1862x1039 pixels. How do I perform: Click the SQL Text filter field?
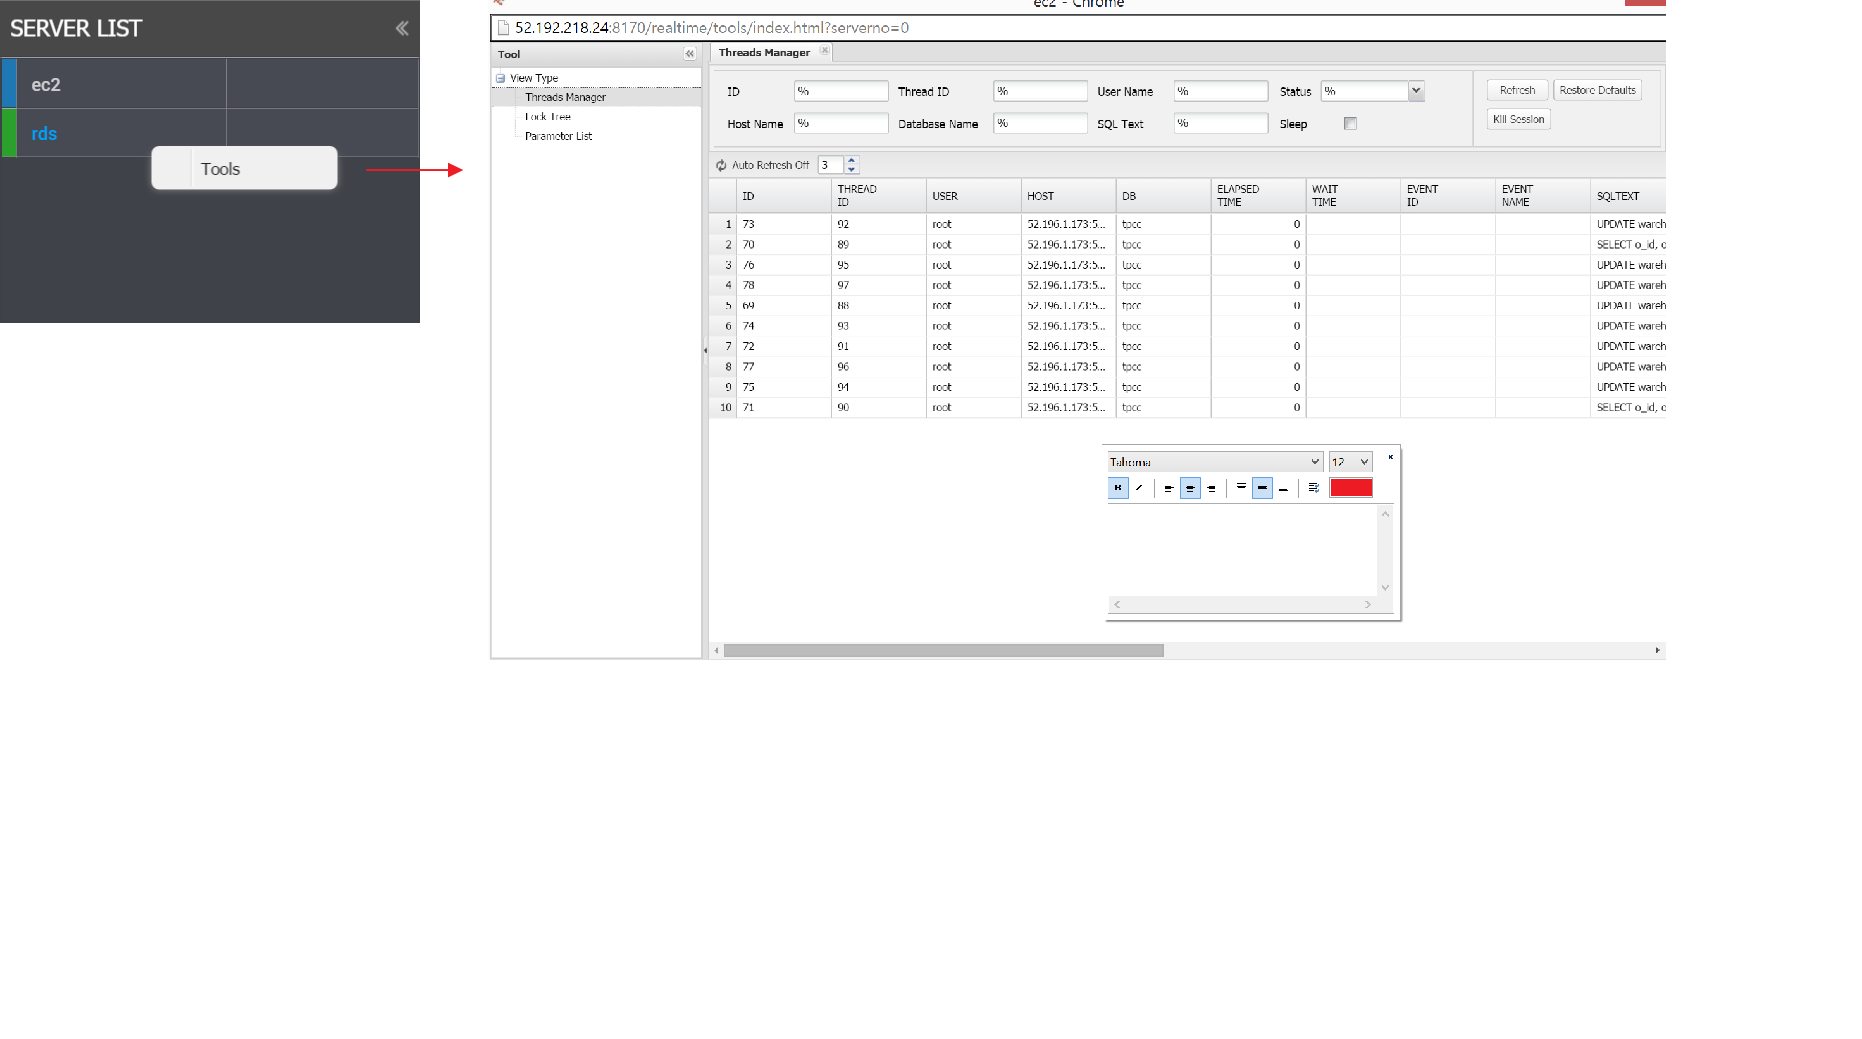pyautogui.click(x=1220, y=124)
